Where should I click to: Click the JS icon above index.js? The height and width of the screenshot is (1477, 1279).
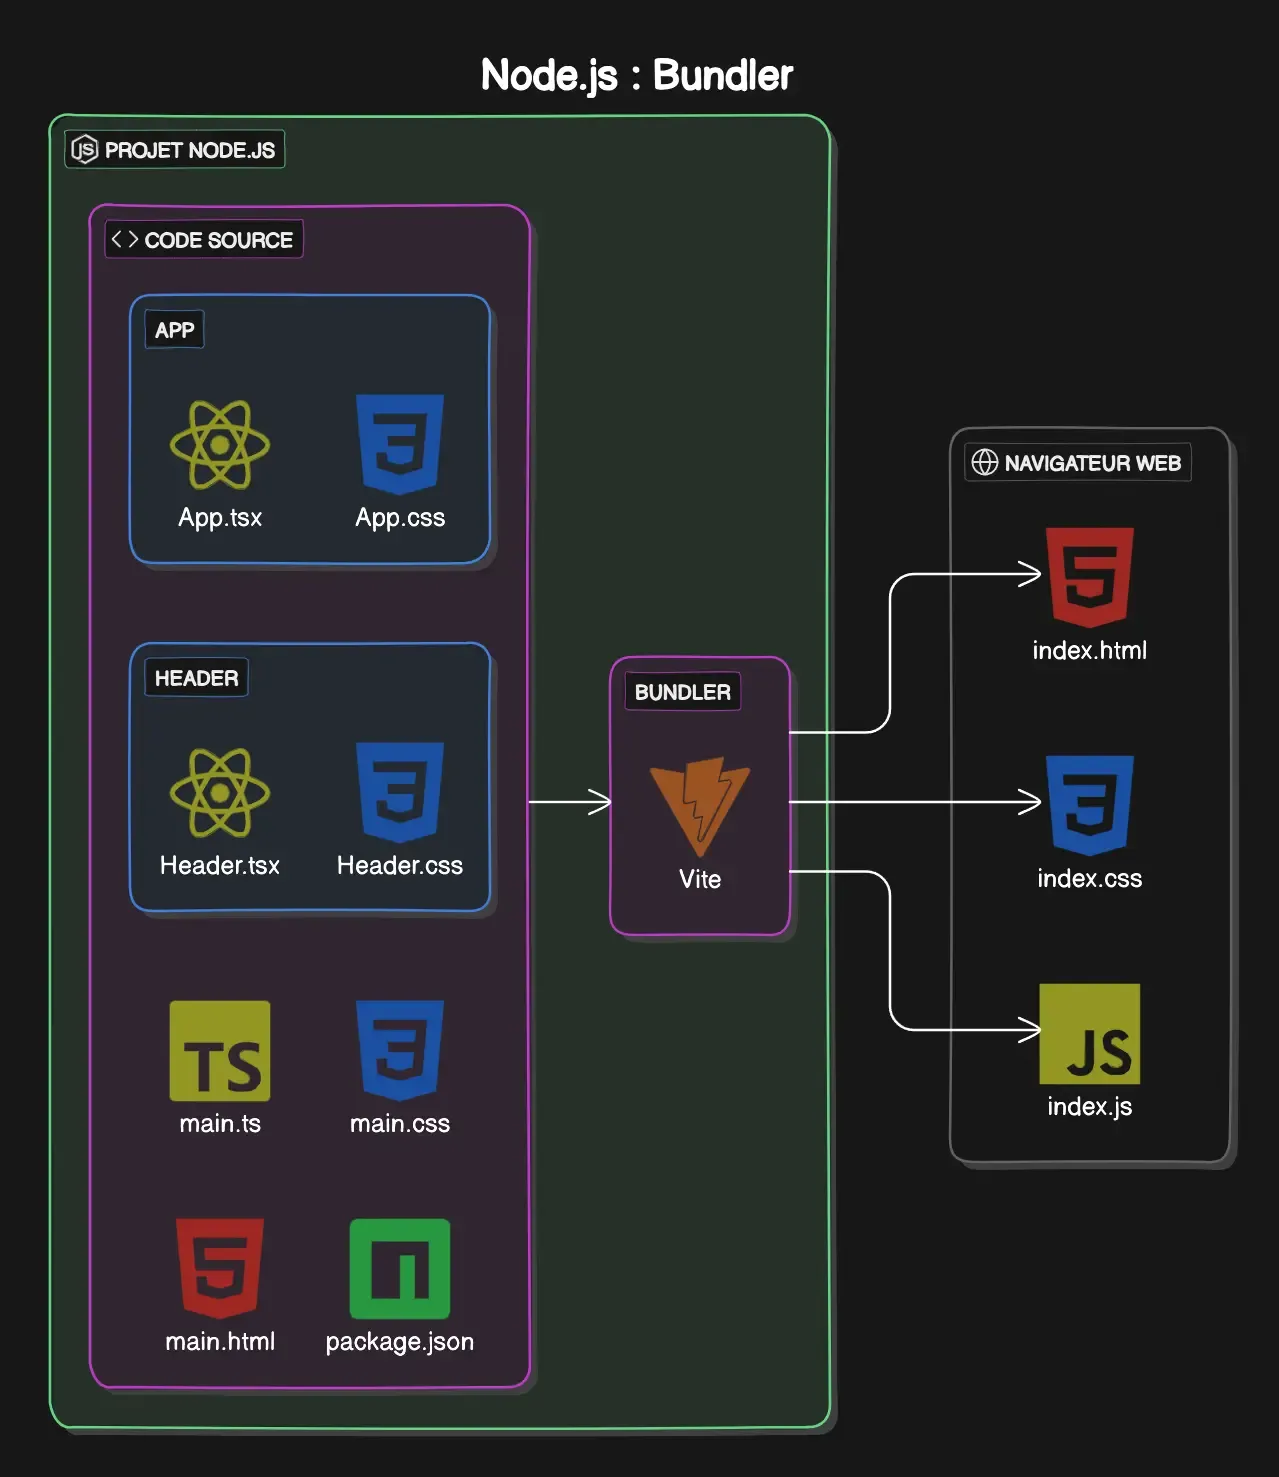[x=1090, y=1034]
